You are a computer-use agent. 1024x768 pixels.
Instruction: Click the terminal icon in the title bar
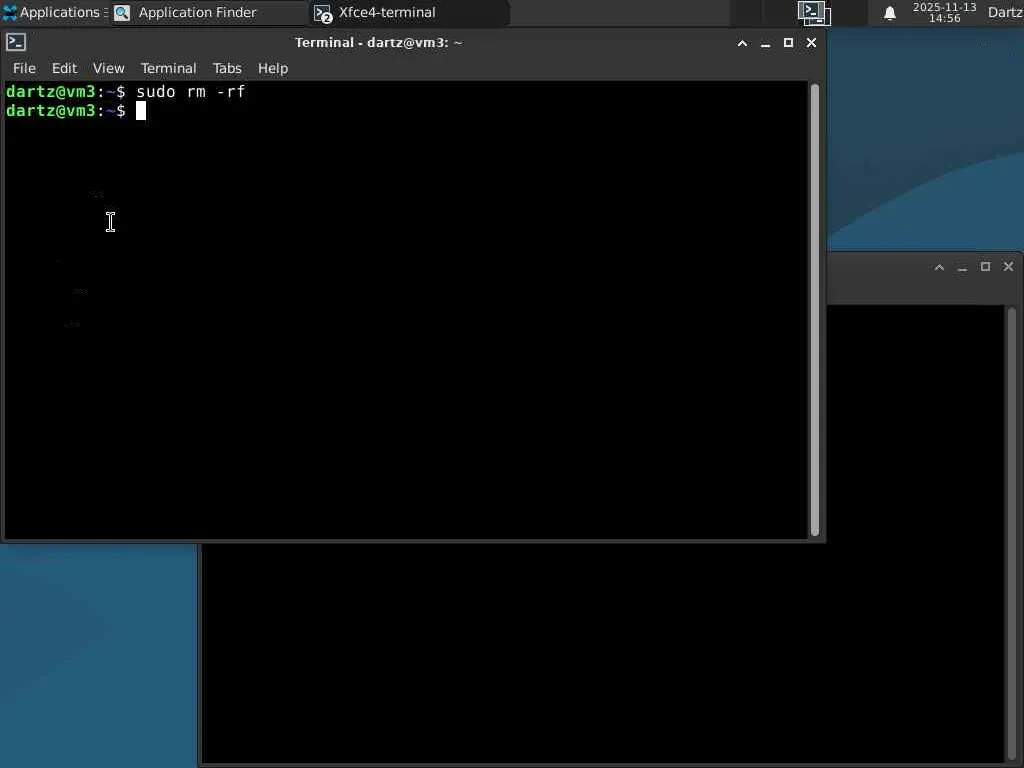[16, 42]
